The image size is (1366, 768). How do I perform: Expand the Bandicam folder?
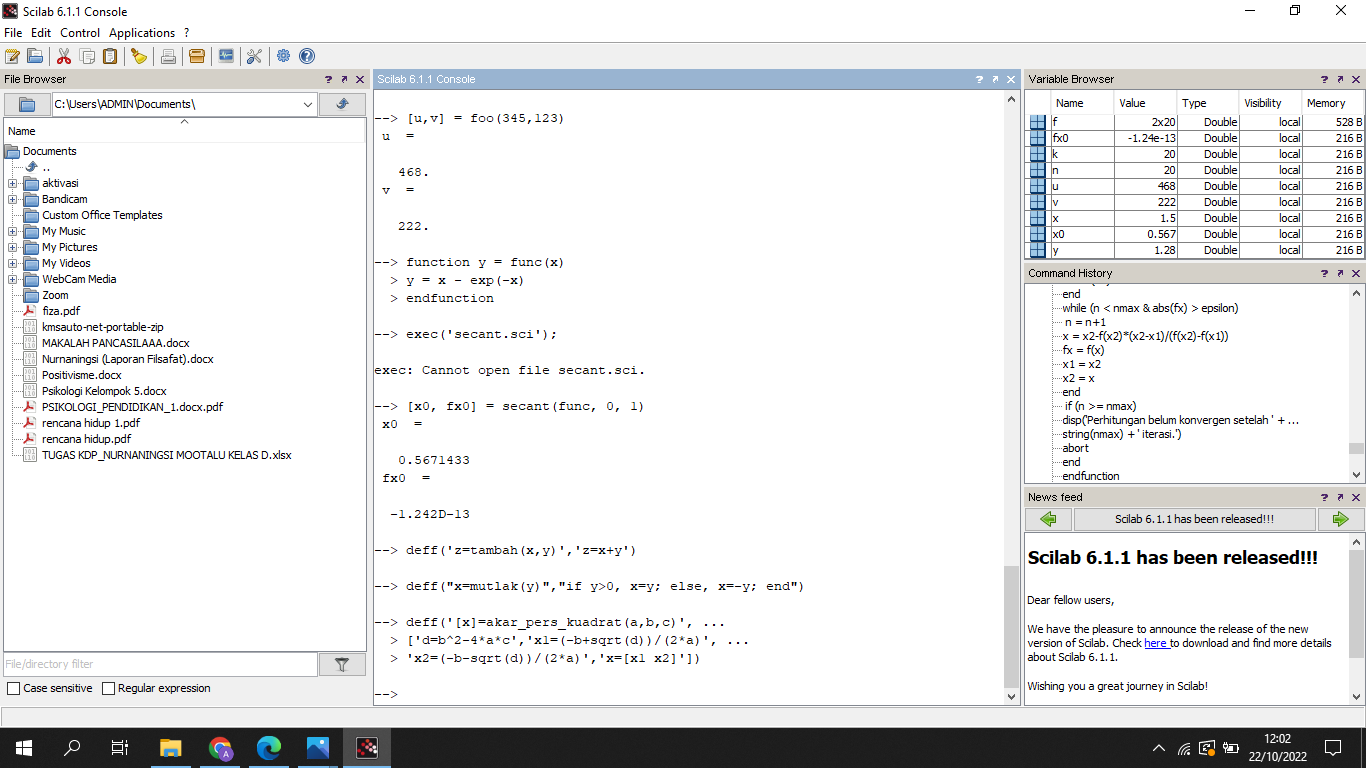coord(12,199)
